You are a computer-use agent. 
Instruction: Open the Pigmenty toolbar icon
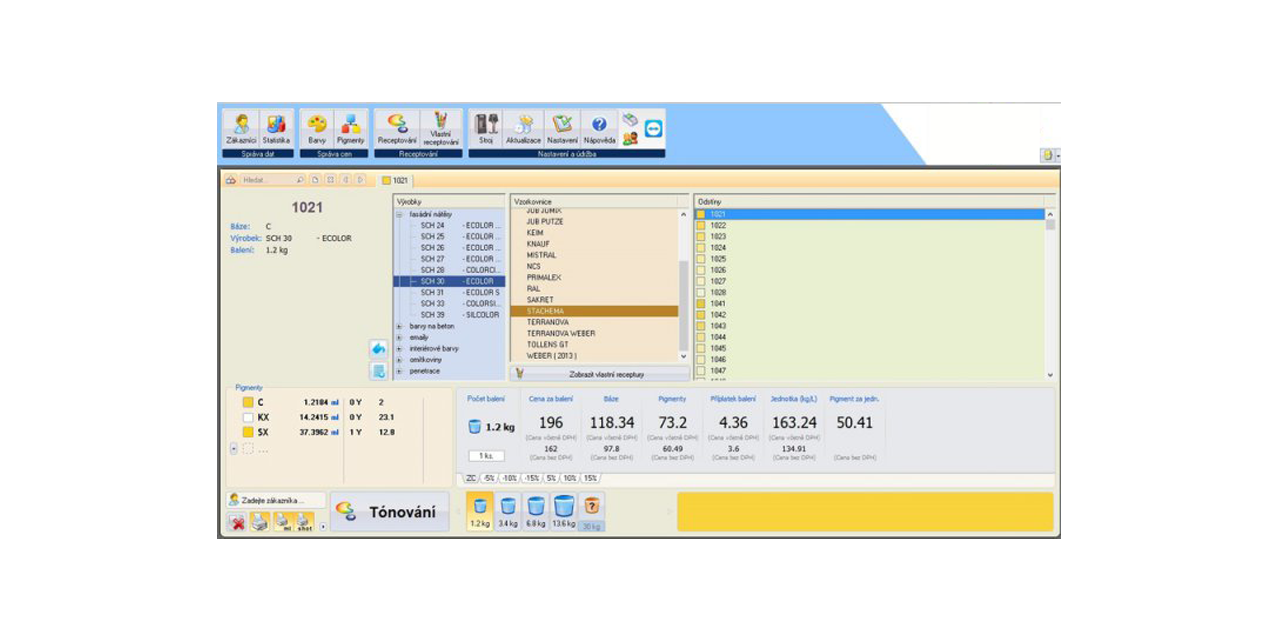pos(351,125)
